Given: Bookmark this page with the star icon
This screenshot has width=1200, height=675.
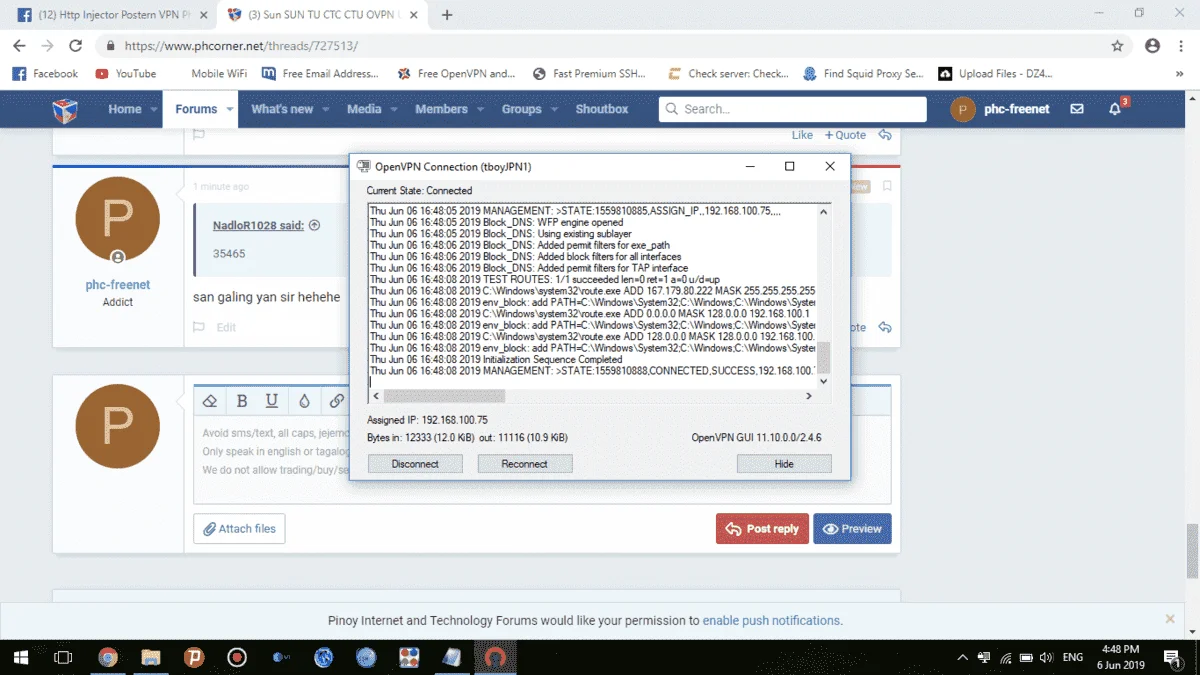Looking at the screenshot, I should pyautogui.click(x=1117, y=46).
